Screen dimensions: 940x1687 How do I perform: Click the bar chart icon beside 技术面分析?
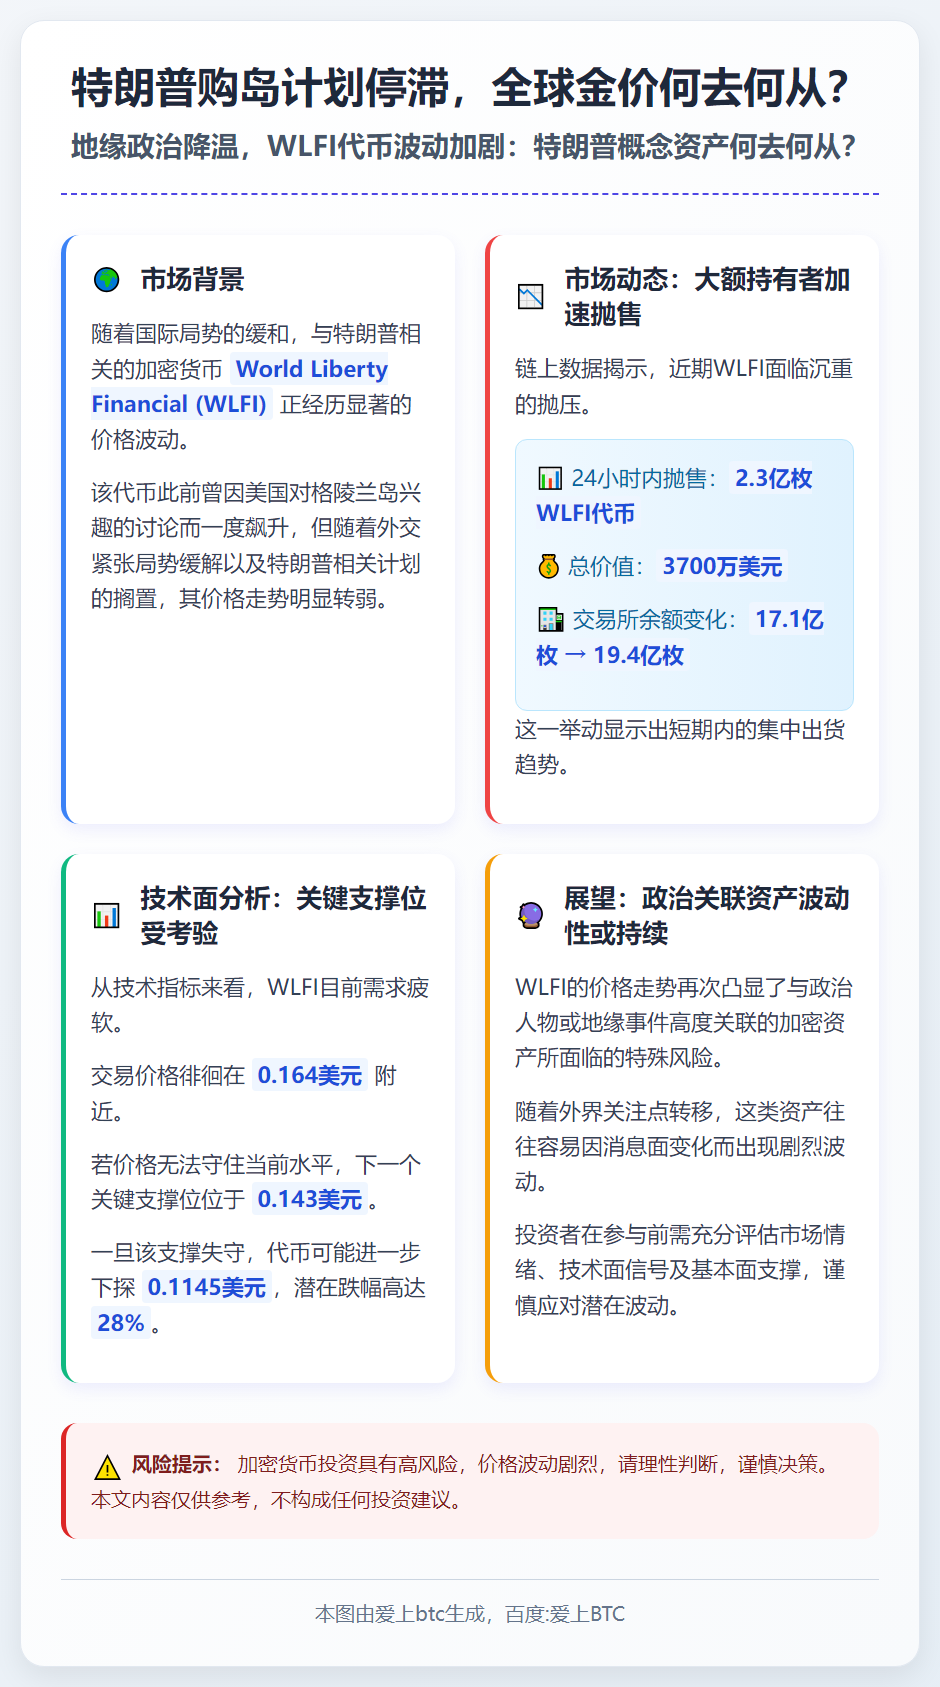[106, 915]
